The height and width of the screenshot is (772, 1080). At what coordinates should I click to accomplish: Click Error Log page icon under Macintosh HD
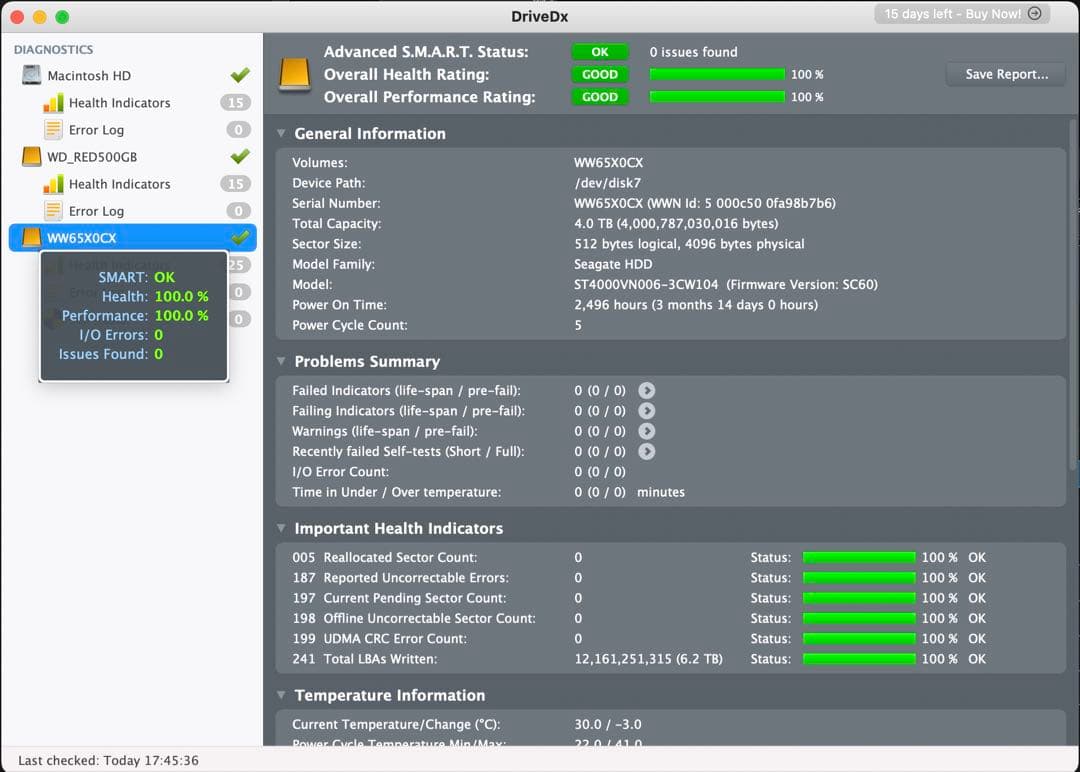53,129
